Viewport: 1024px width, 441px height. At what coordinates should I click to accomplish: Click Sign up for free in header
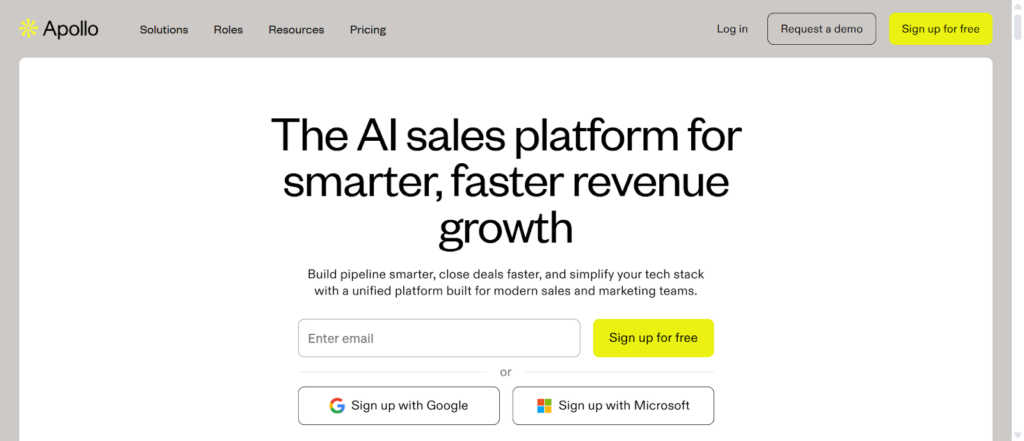(940, 29)
